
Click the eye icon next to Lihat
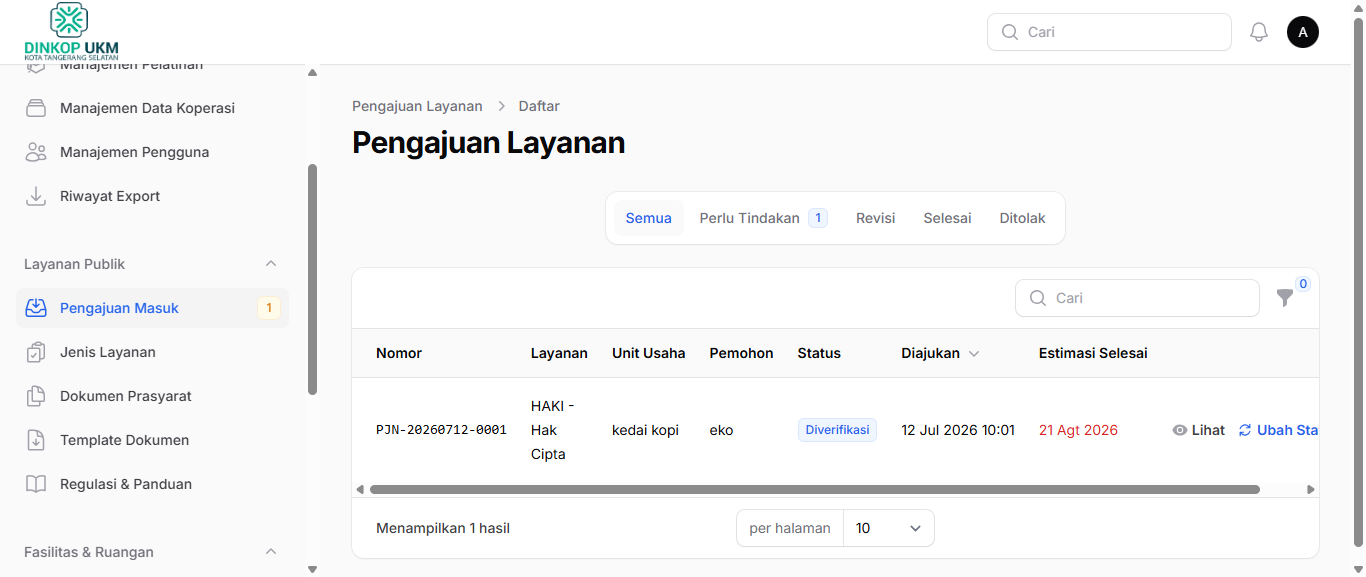pyautogui.click(x=1180, y=430)
